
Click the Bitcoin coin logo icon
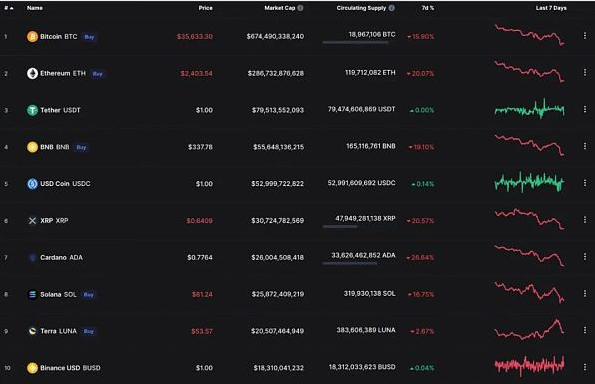point(32,36)
